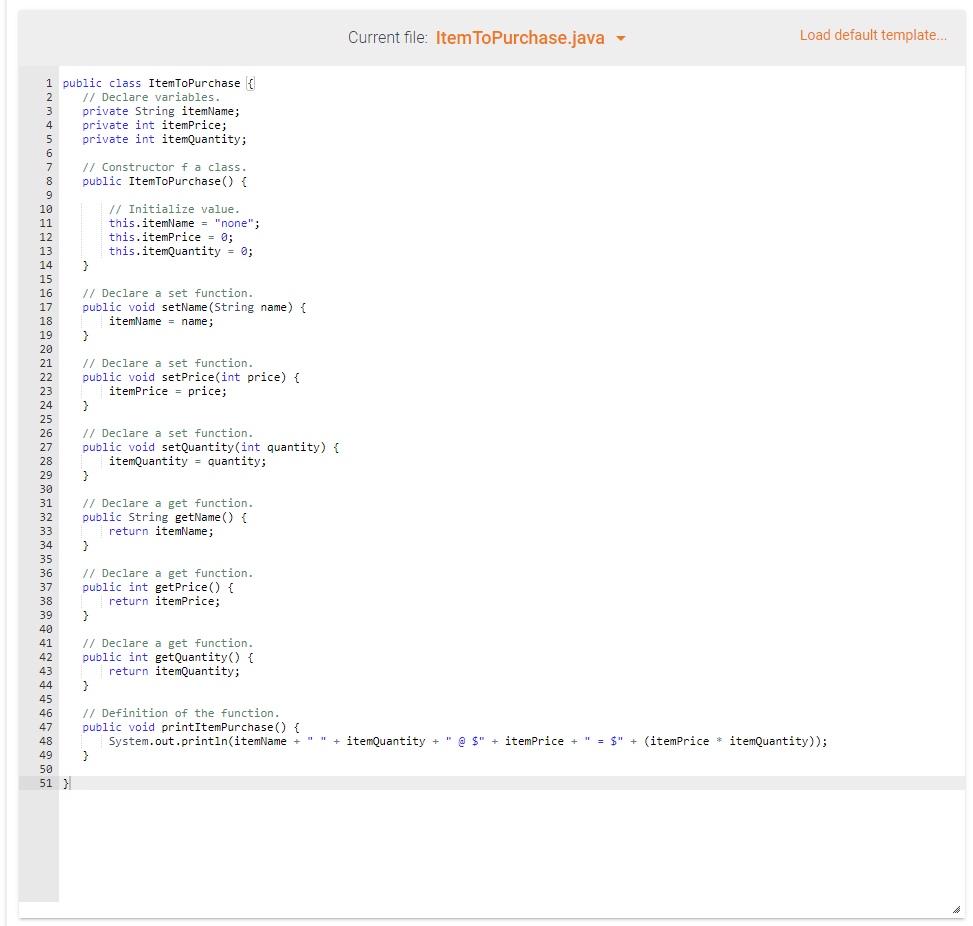Viewport: 973px width, 926px height.
Task: Click line number 1 in the gutter
Action: 48,83
